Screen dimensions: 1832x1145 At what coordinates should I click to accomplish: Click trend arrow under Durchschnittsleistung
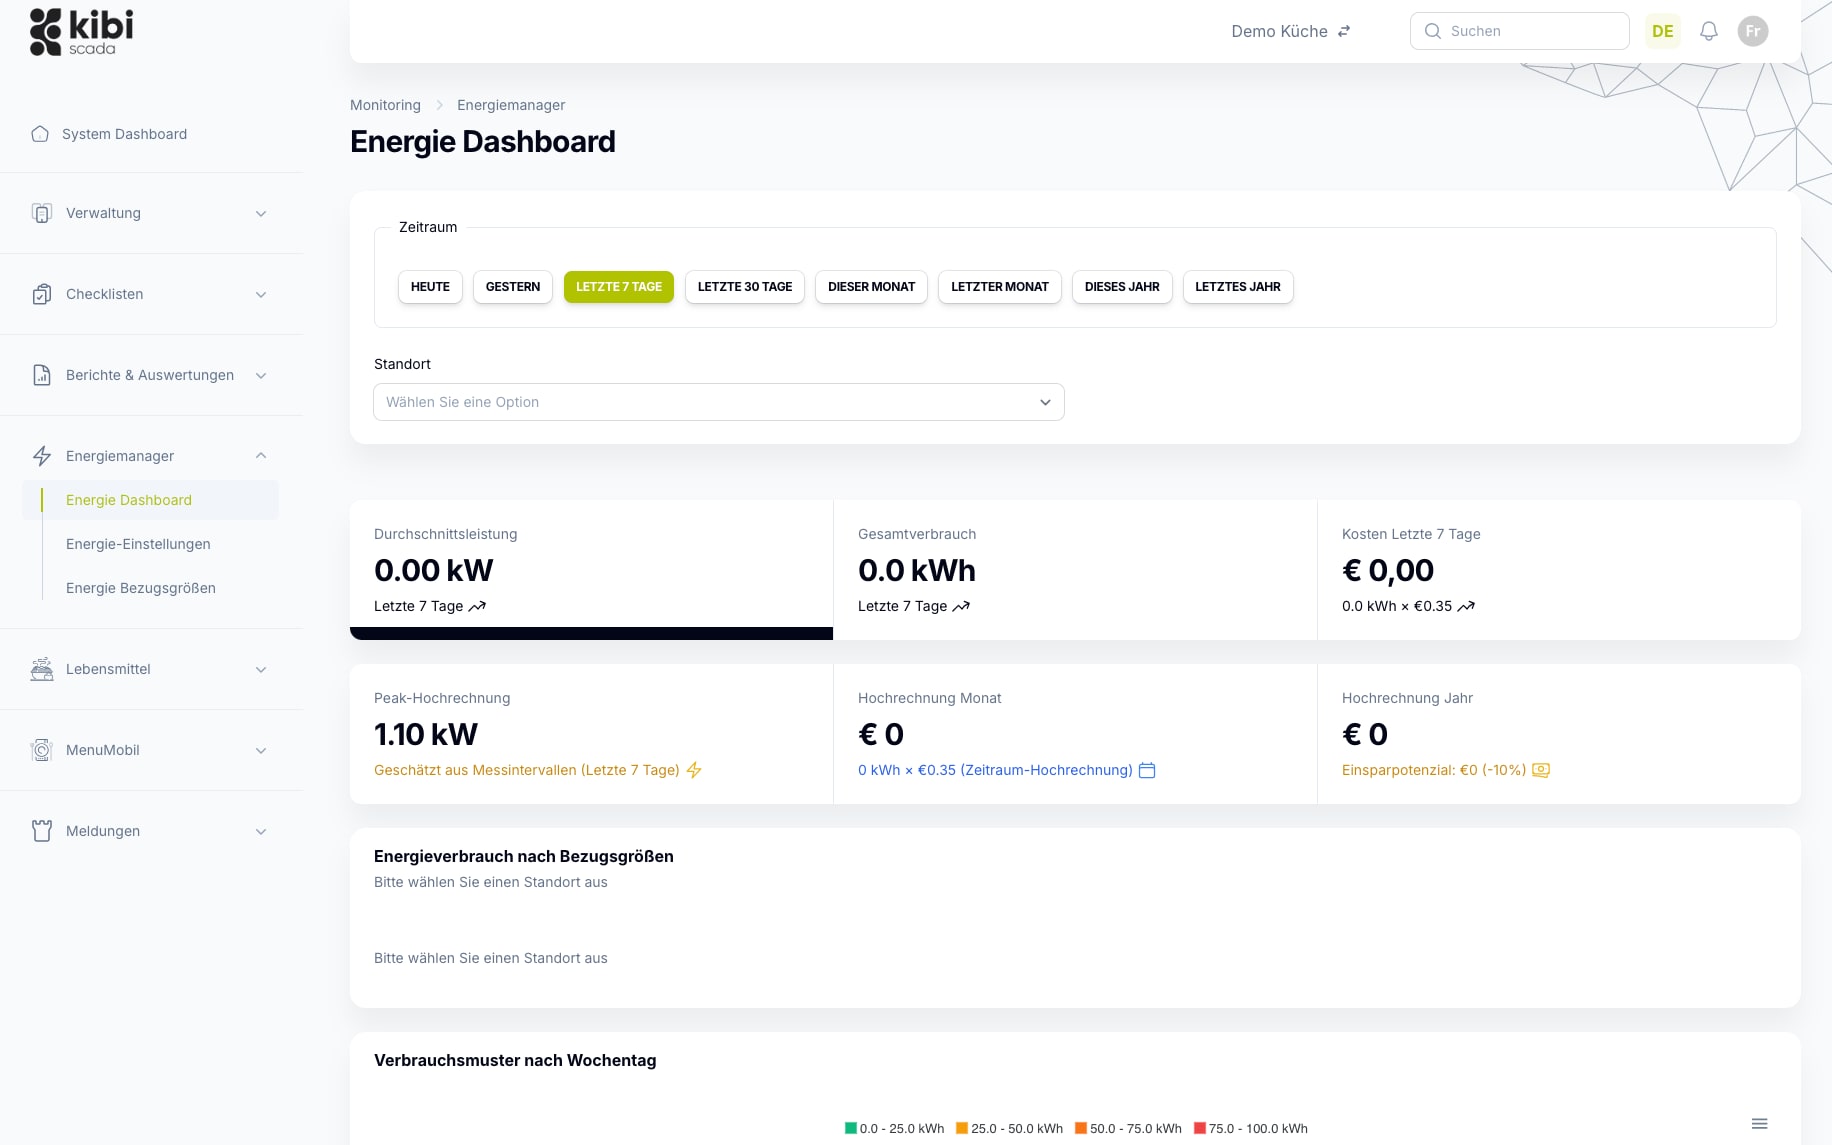(x=477, y=606)
